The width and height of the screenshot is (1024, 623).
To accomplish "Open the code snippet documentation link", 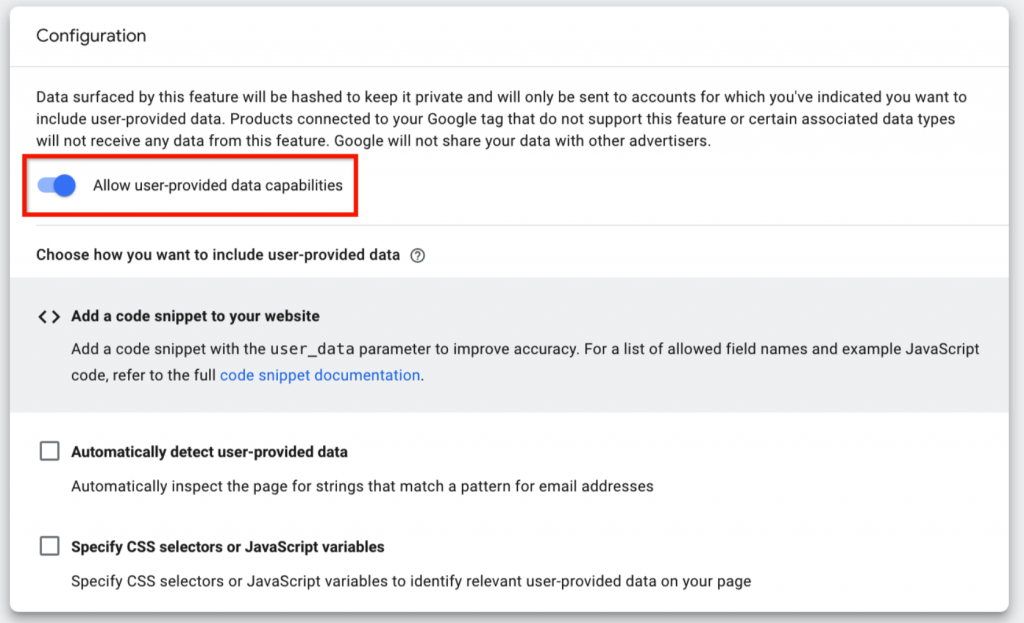I will [x=319, y=375].
